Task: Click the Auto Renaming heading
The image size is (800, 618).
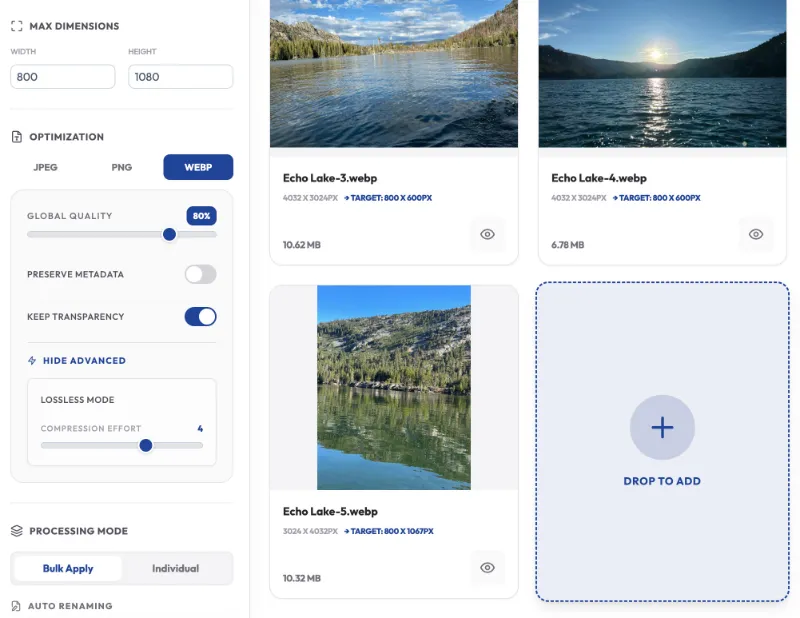Action: [70, 606]
